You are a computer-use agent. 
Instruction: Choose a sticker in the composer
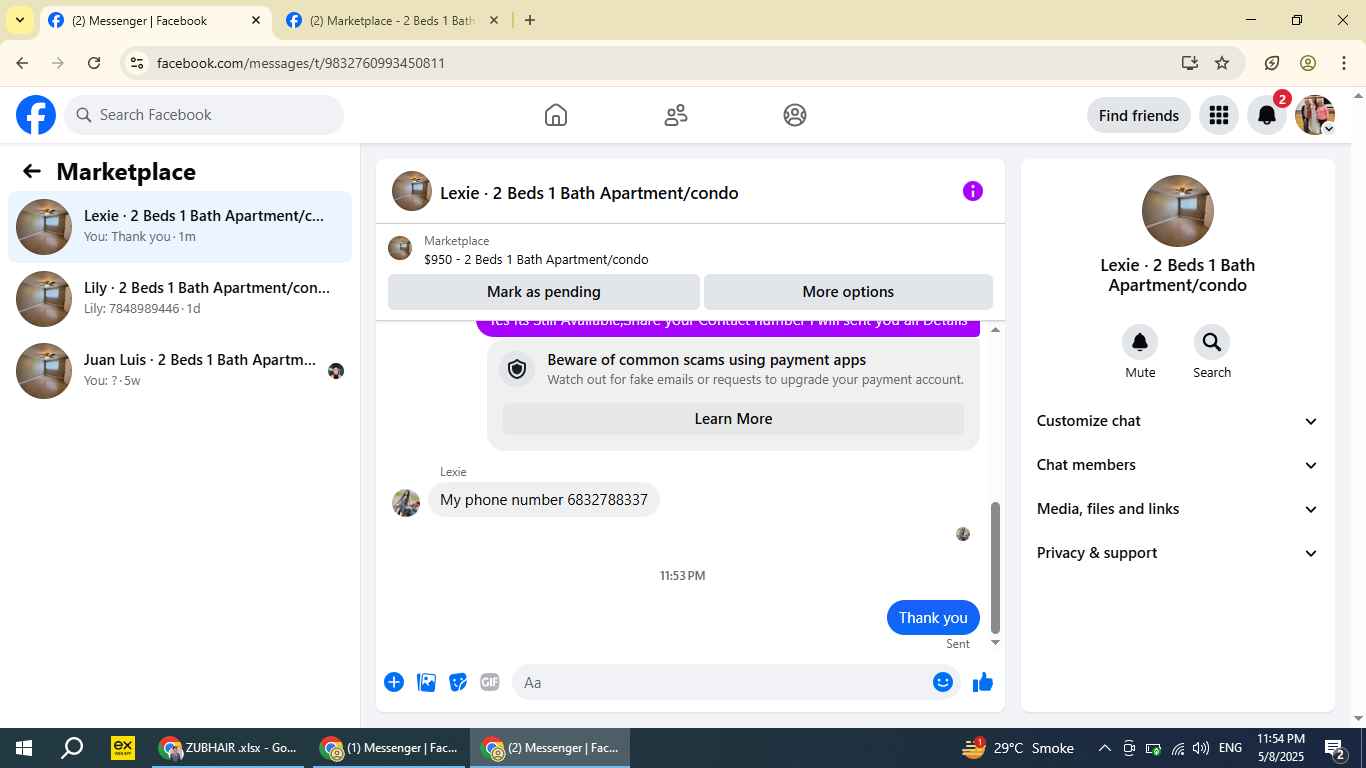(x=458, y=682)
